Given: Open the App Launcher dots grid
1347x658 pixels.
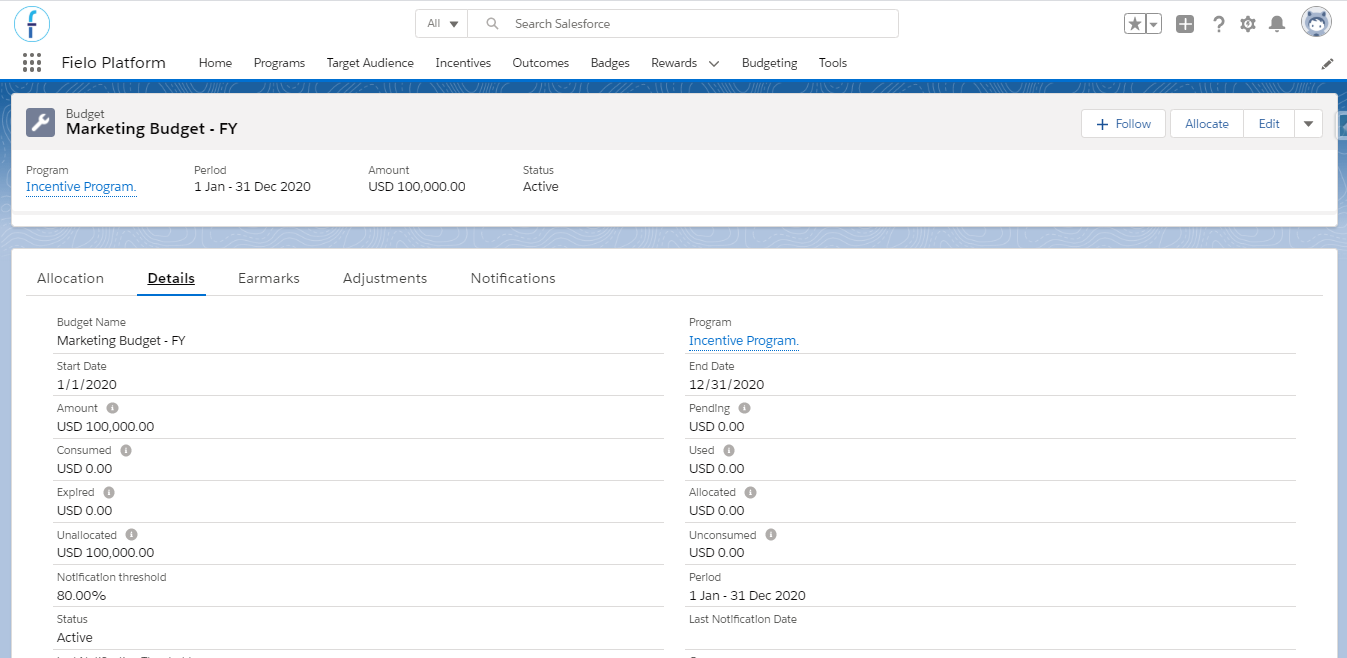Looking at the screenshot, I should pyautogui.click(x=32, y=63).
